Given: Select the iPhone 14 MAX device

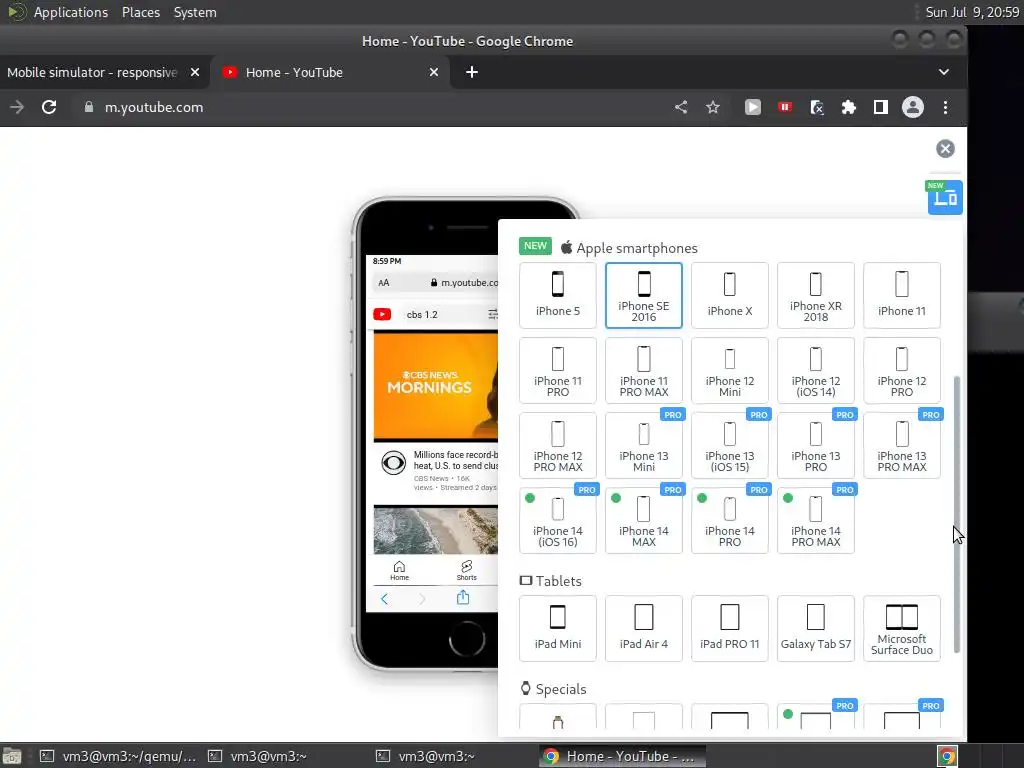Looking at the screenshot, I should point(644,520).
